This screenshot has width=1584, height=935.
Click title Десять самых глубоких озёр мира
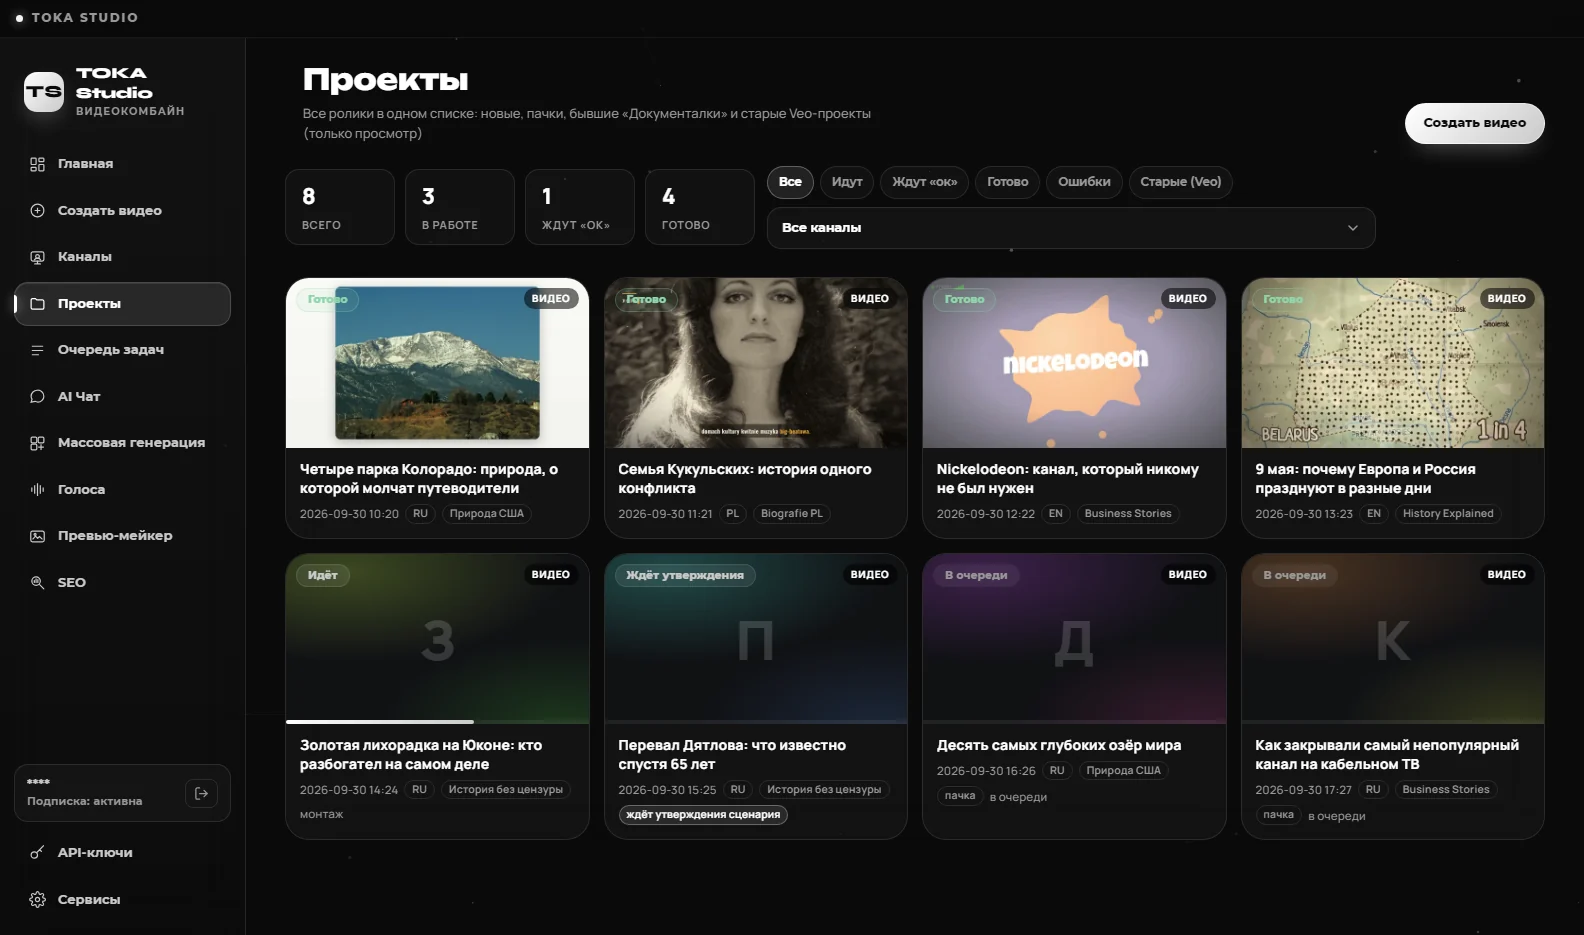[1059, 746]
